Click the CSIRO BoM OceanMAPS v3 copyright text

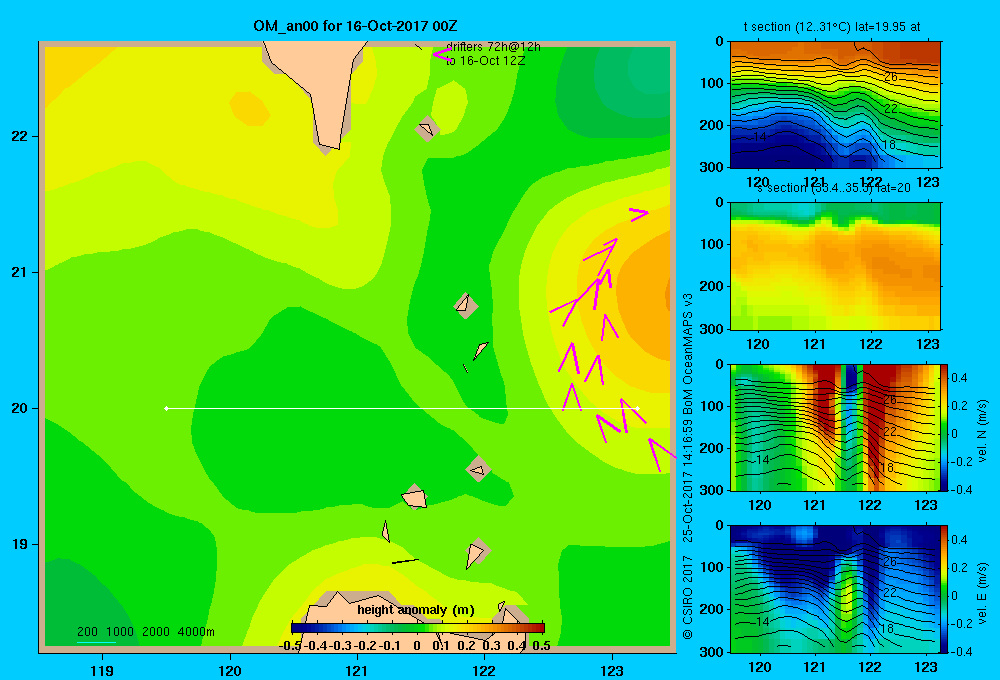point(688,466)
